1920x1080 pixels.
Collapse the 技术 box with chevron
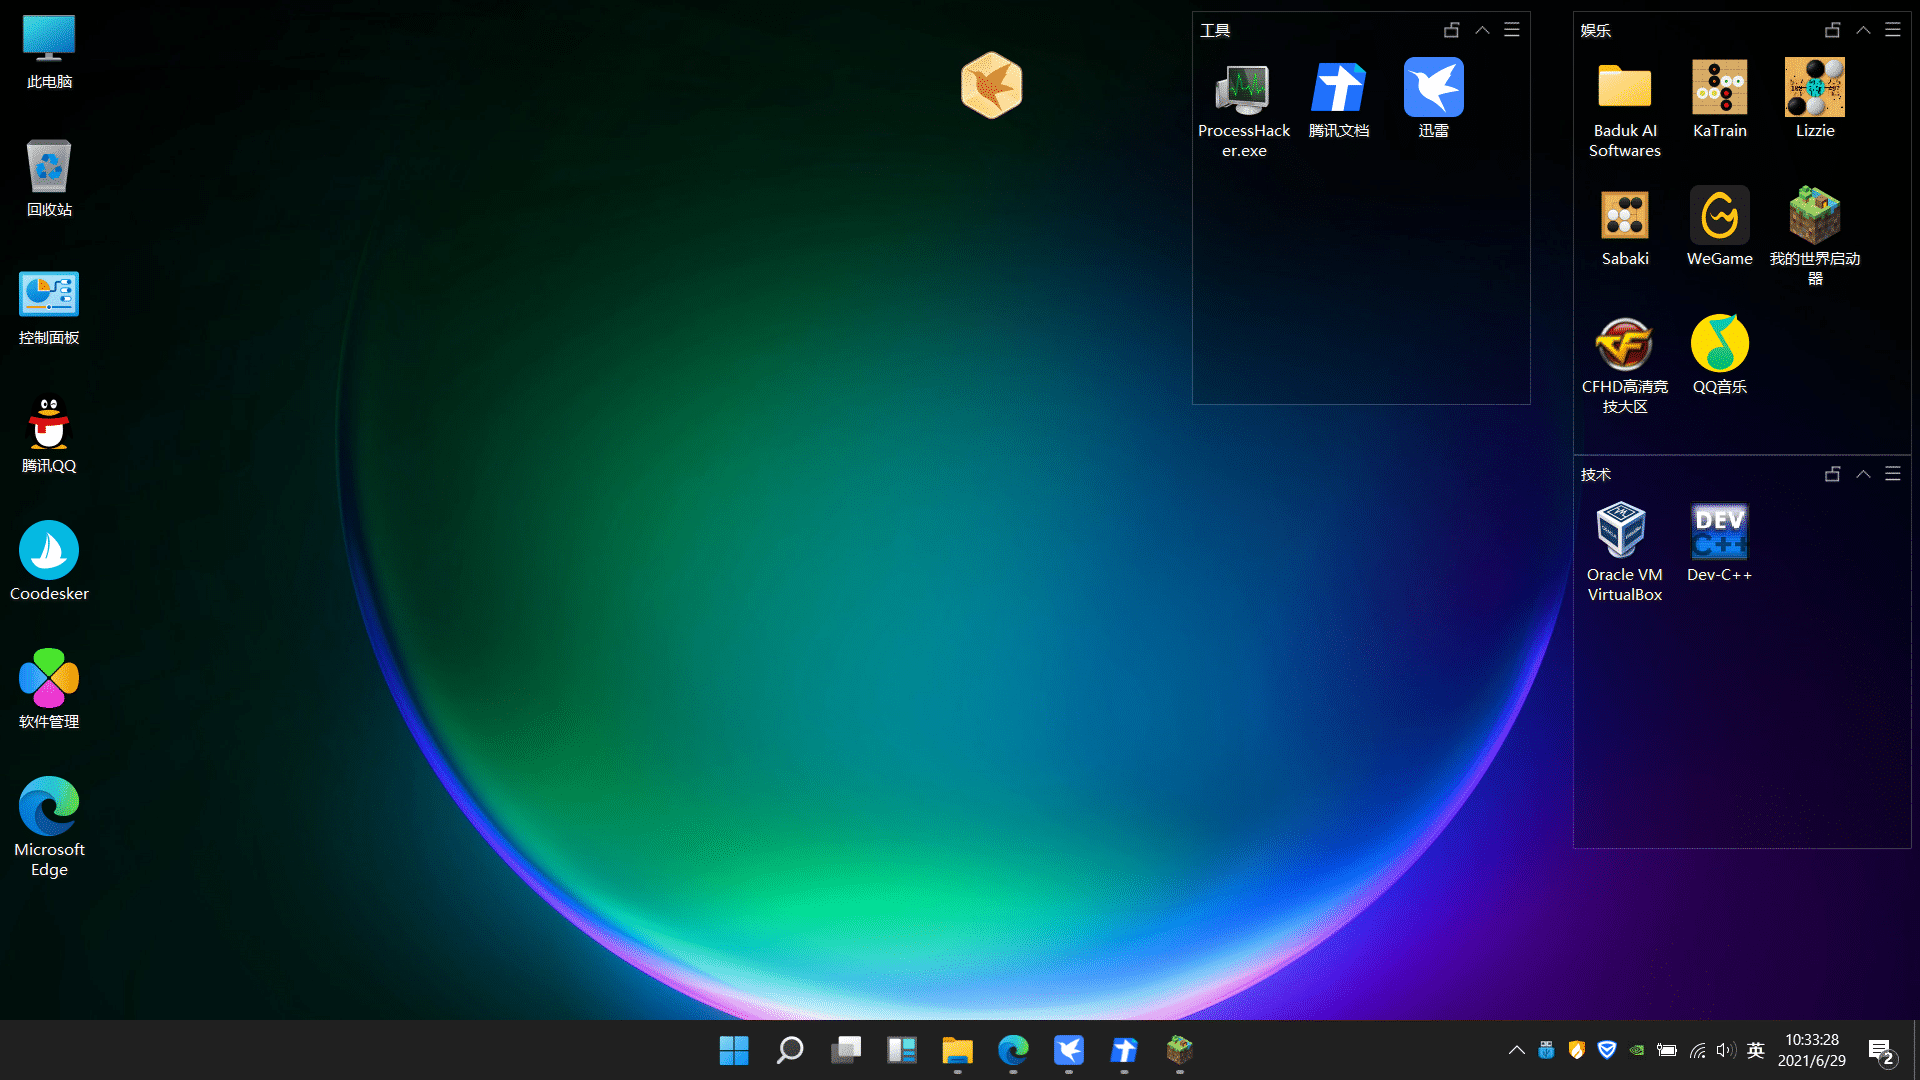[x=1863, y=474]
